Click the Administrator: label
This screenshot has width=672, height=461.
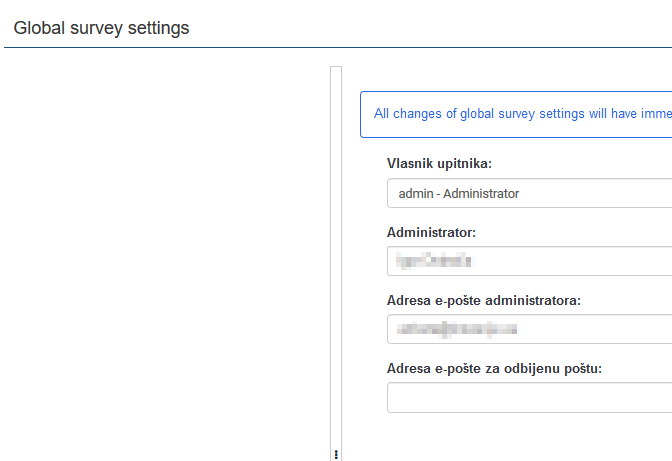coord(431,232)
